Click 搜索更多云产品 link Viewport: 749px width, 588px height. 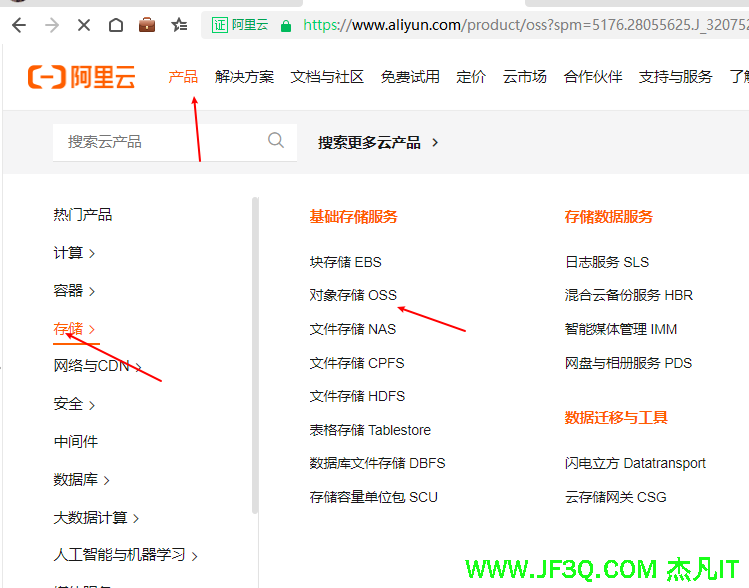378,142
